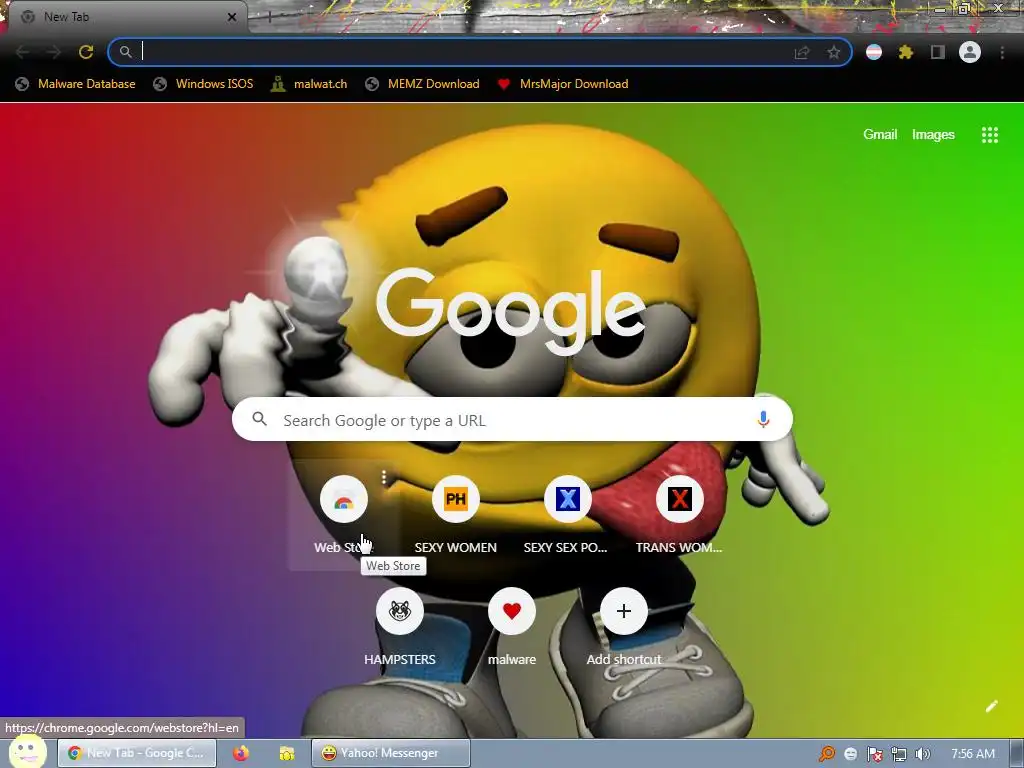Click the back navigation arrow

(x=22, y=52)
